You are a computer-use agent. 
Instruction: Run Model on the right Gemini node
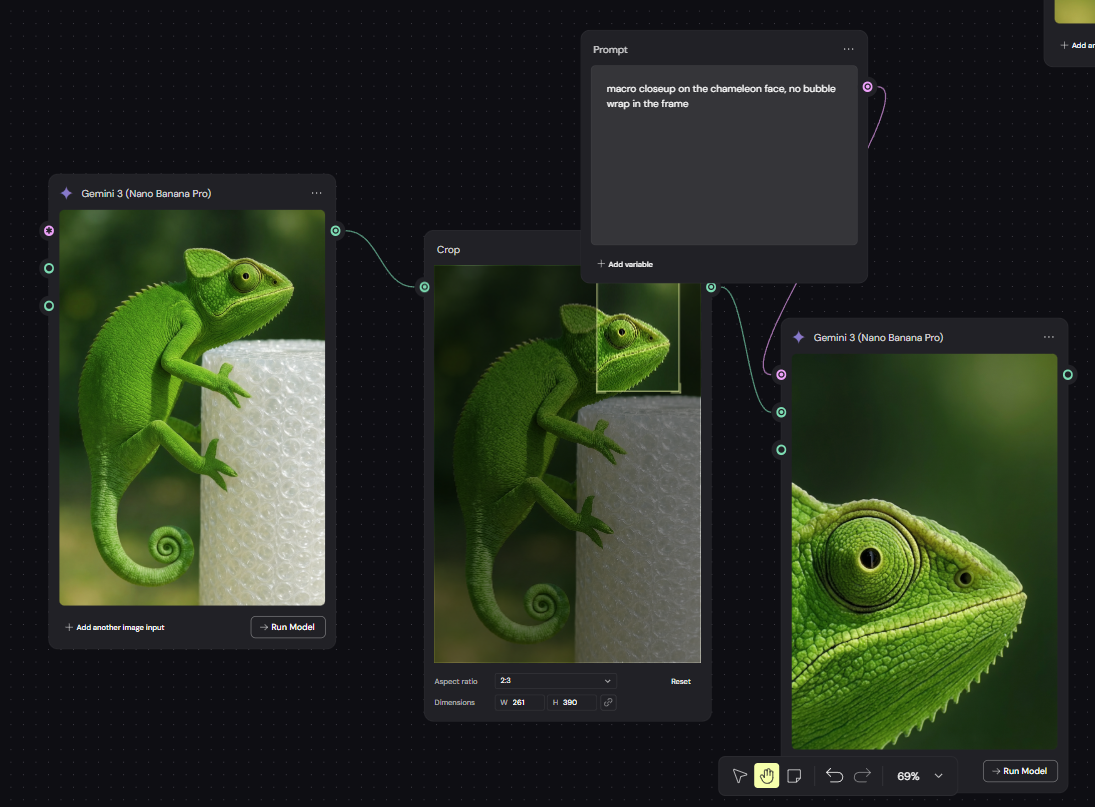(1020, 771)
